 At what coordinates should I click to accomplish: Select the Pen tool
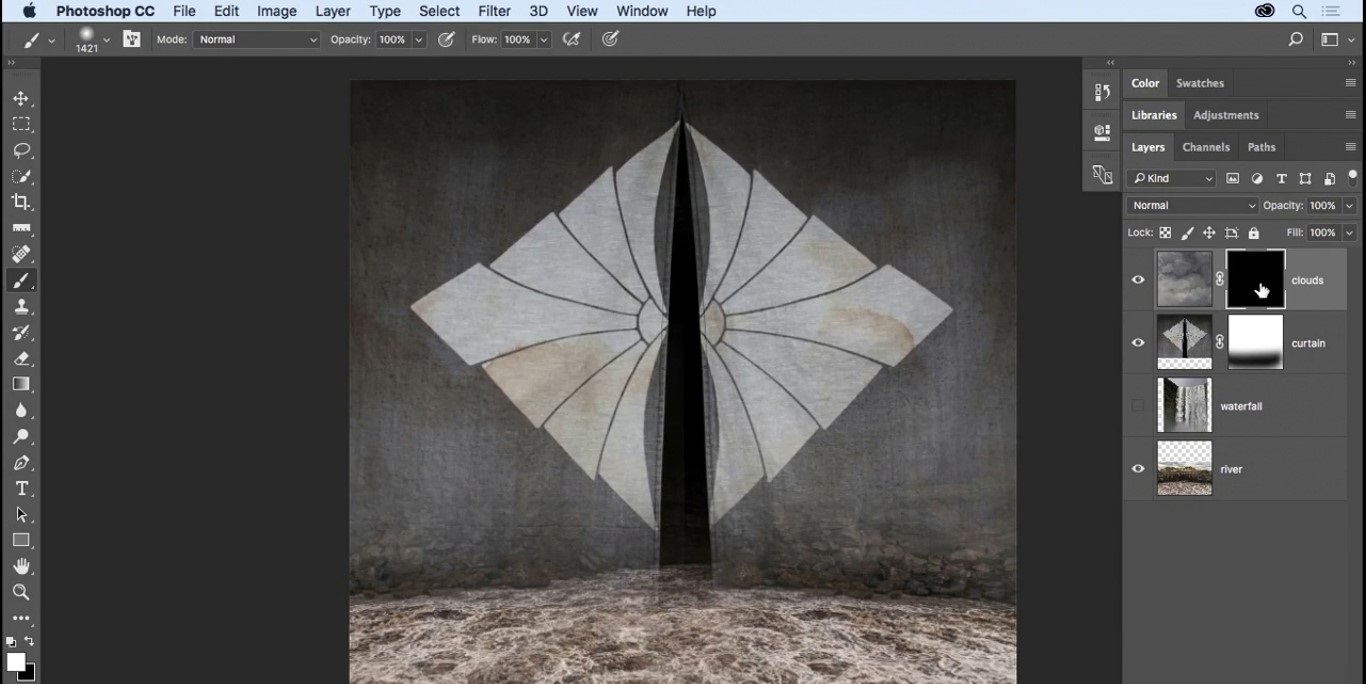pos(21,463)
